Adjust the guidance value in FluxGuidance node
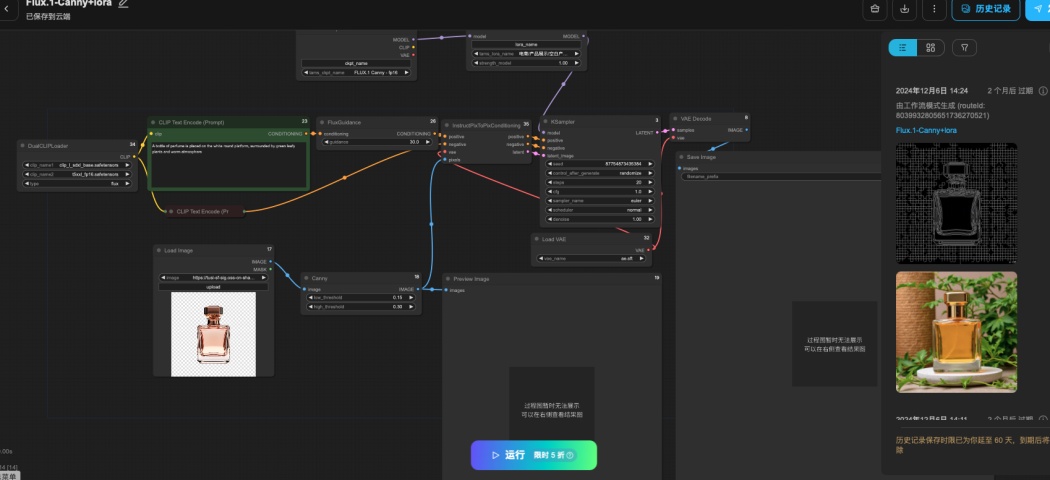The image size is (1050, 480). pos(379,142)
